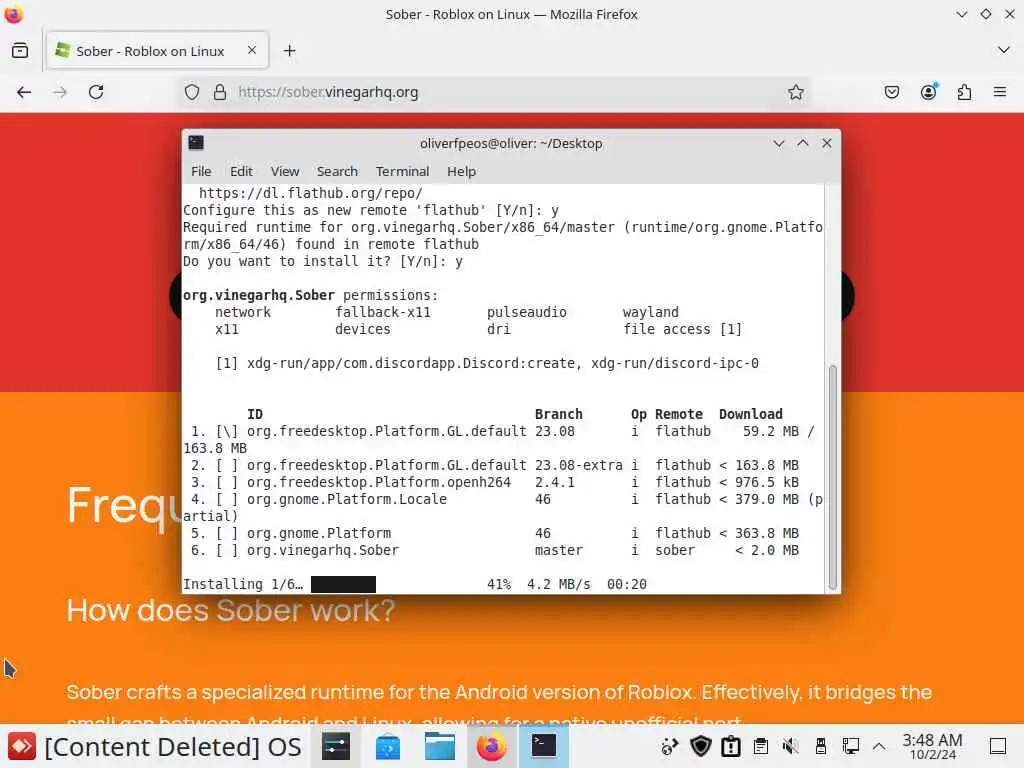
Task: Open the terminal View menu
Action: 285,171
